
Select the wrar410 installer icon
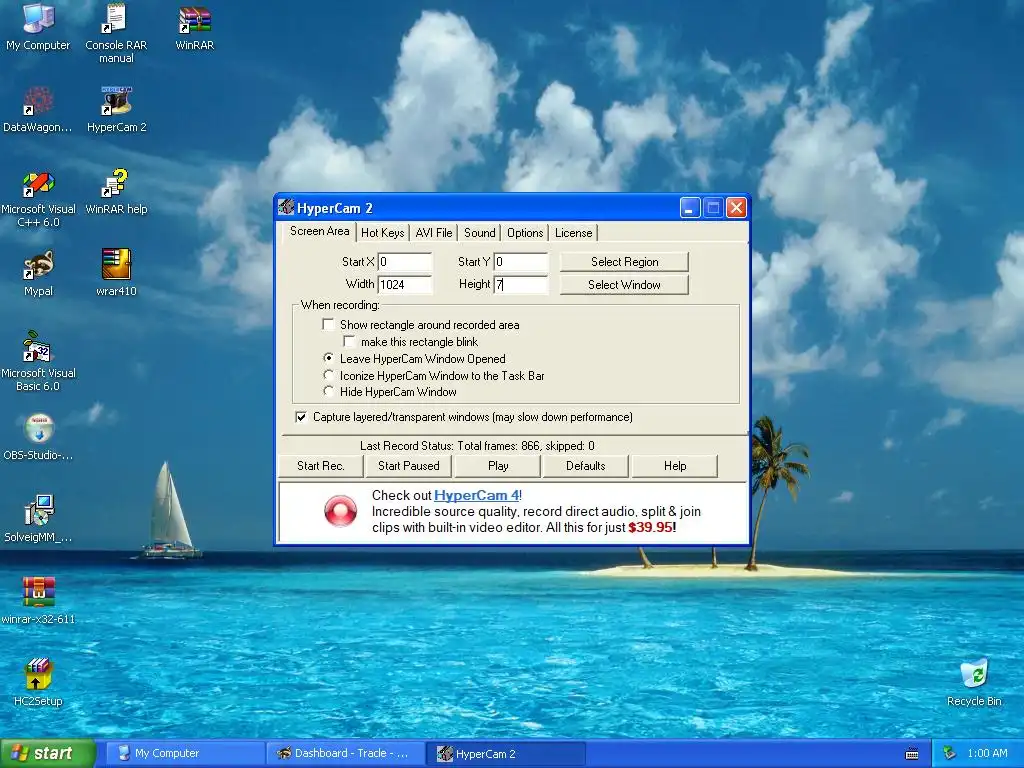point(116,272)
